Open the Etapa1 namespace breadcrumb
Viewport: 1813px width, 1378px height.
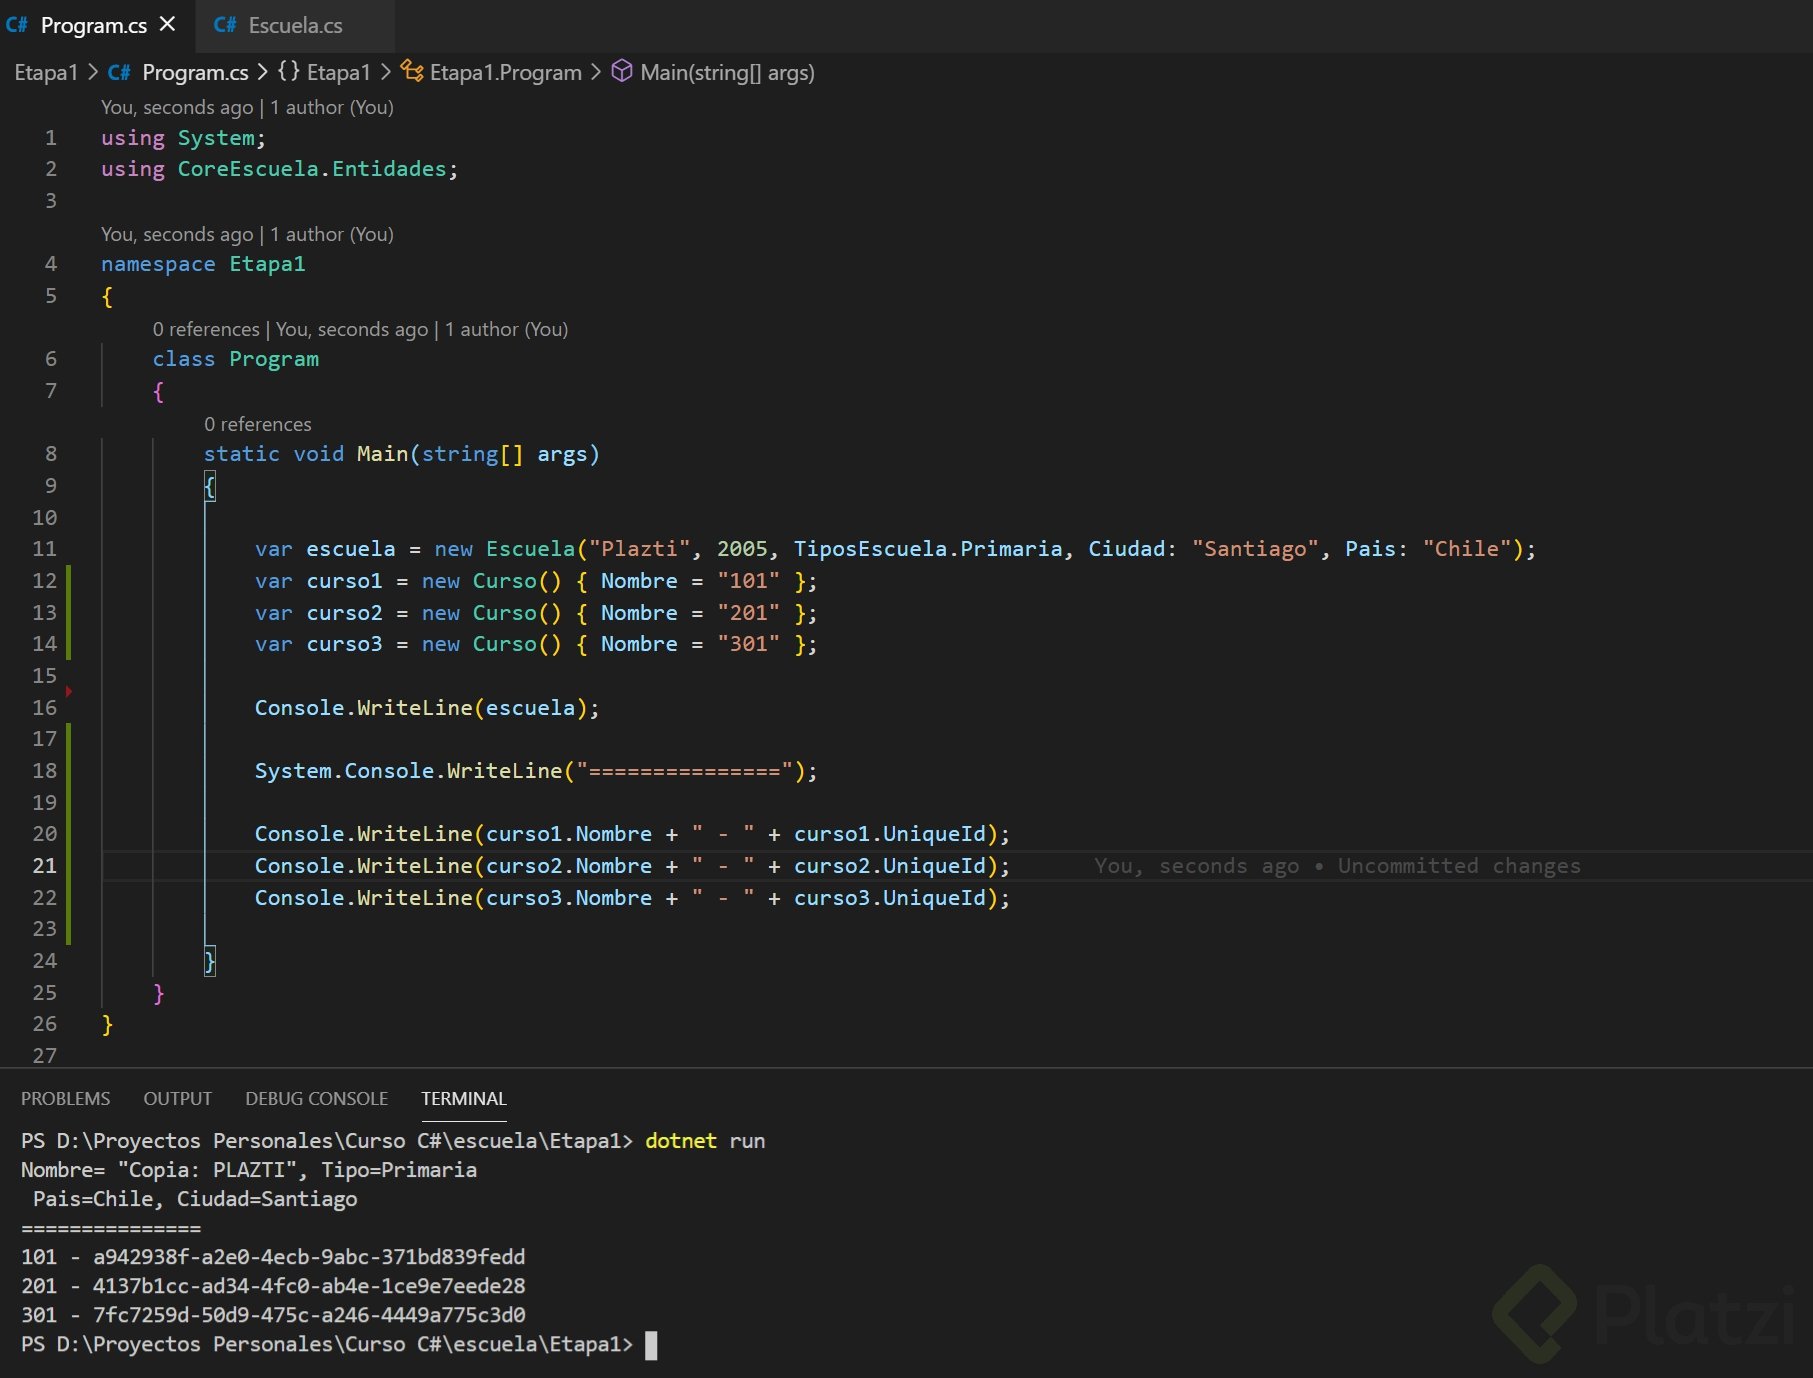(x=338, y=72)
